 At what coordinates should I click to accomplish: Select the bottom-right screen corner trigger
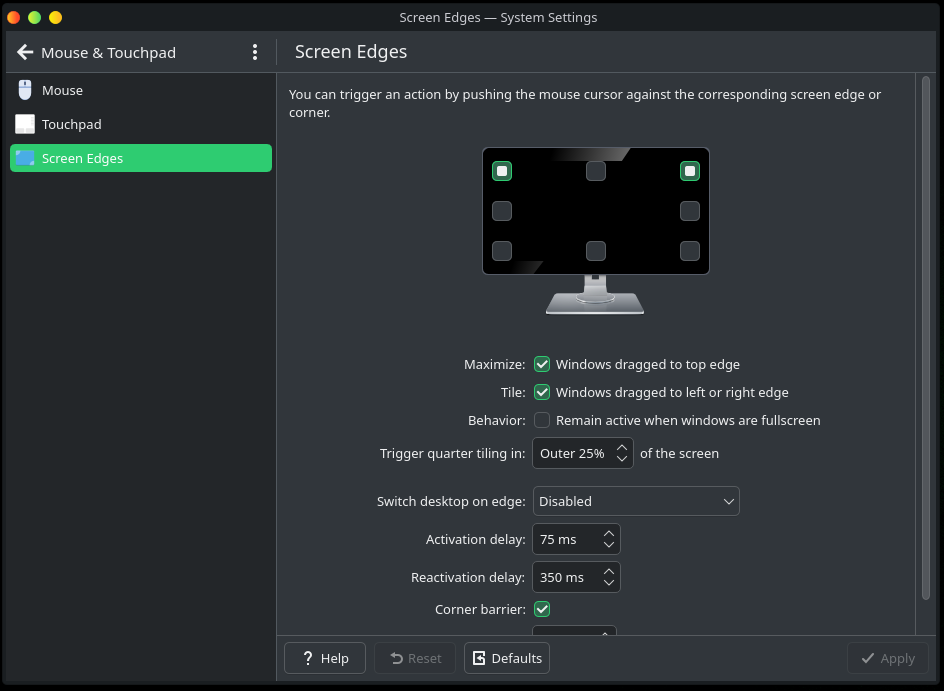tap(689, 251)
